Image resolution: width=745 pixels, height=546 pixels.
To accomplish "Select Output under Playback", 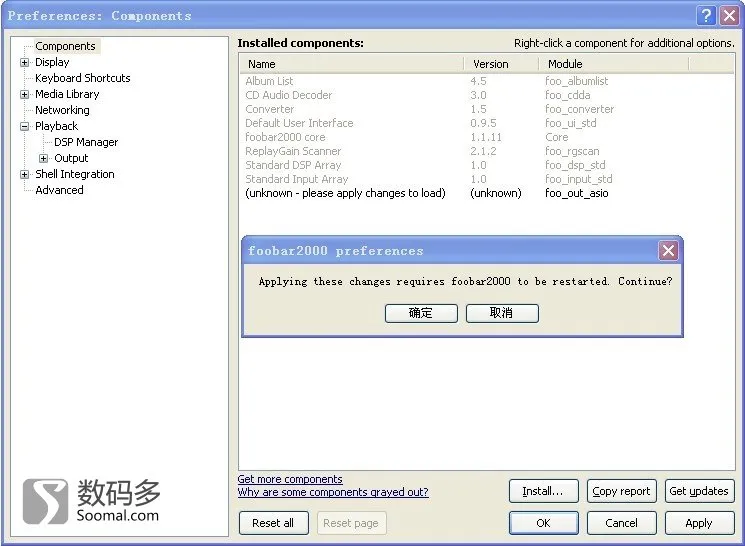I will (x=71, y=158).
